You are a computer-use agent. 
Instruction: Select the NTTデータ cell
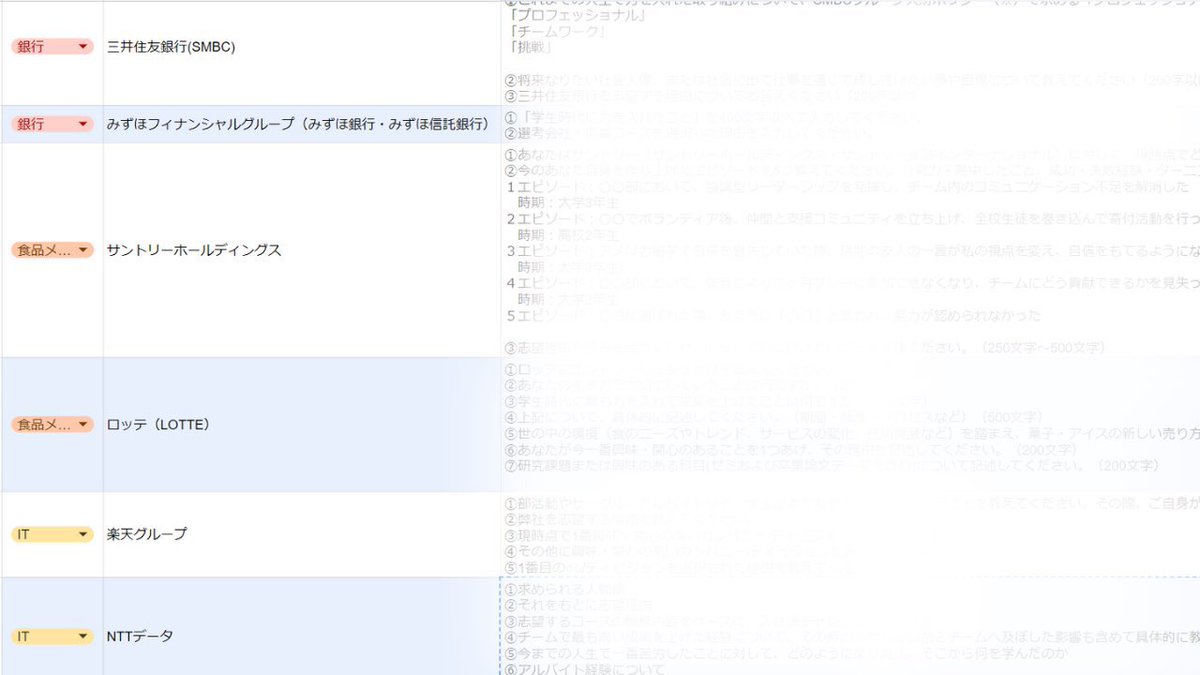click(302, 626)
